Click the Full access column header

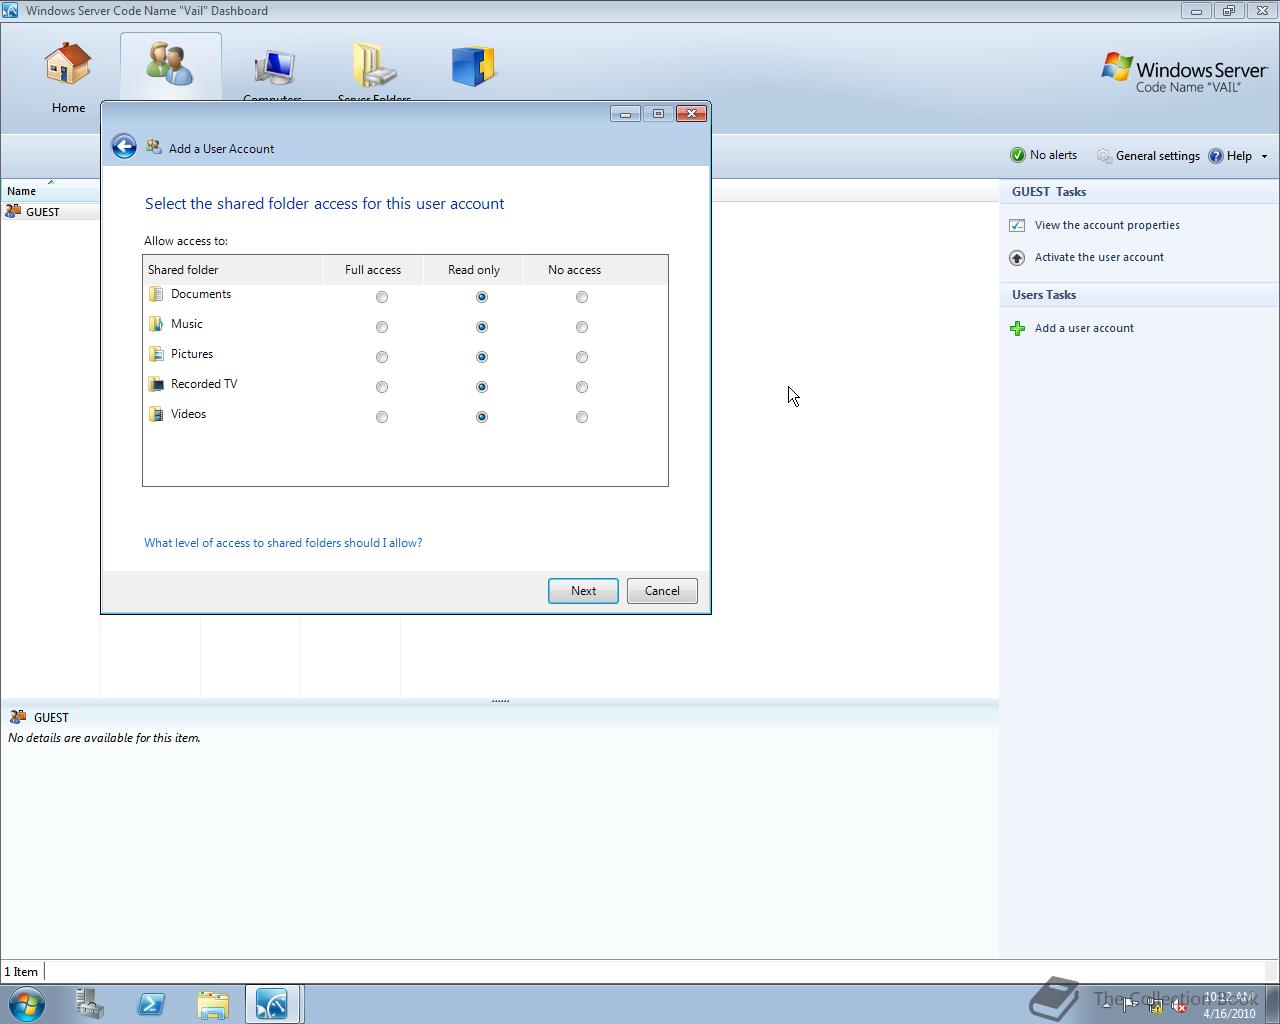coord(373,269)
